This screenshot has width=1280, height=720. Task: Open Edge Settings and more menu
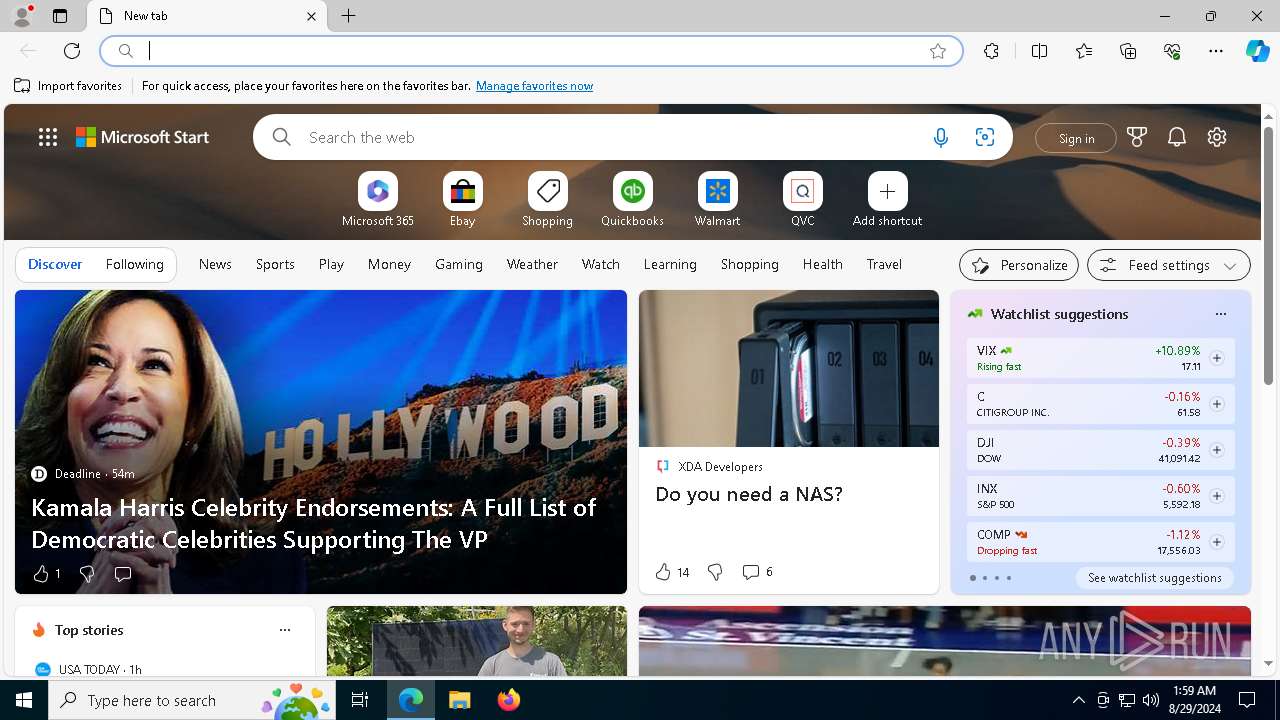pos(1216,51)
